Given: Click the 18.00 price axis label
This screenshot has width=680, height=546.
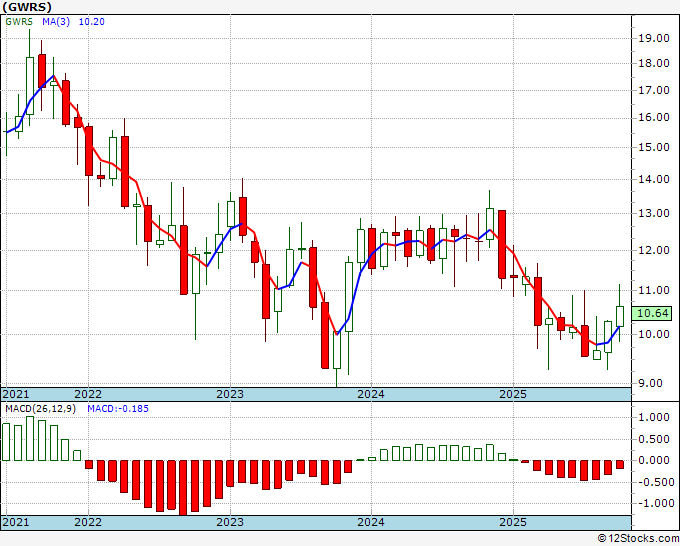Looking at the screenshot, I should (x=654, y=63).
